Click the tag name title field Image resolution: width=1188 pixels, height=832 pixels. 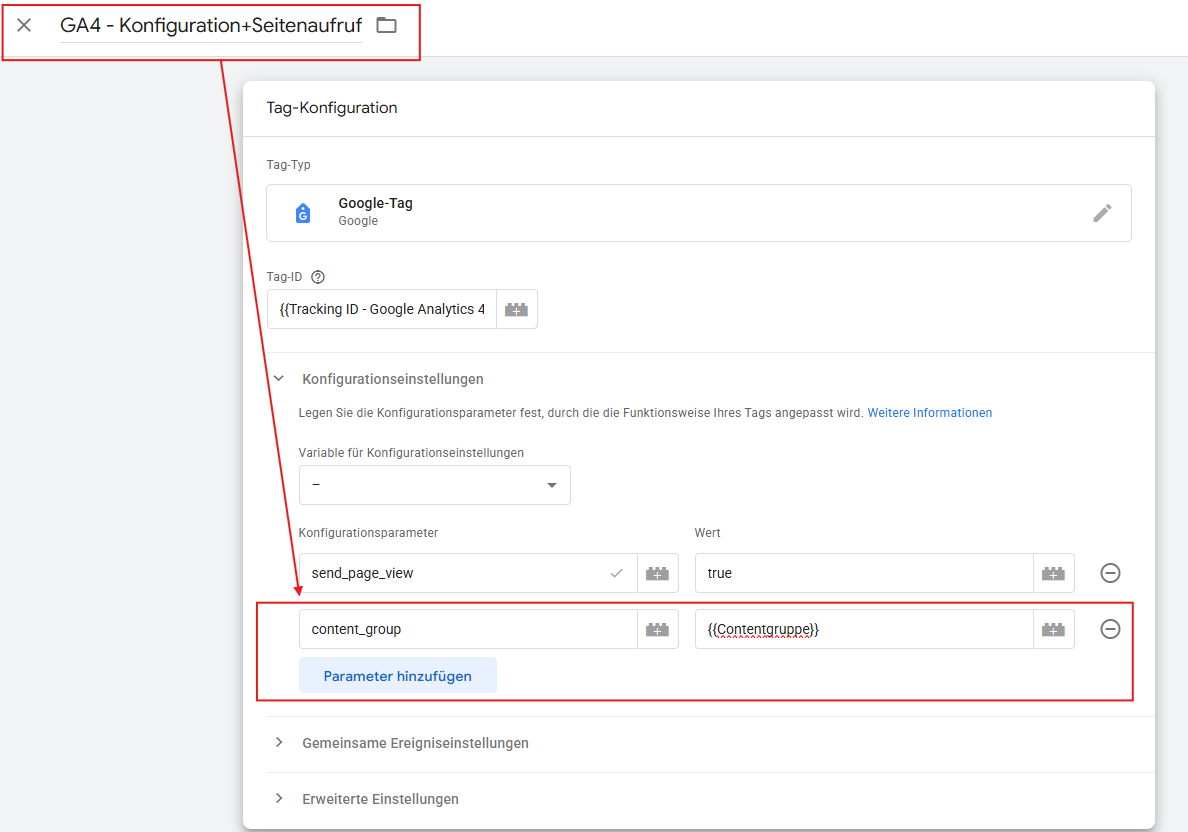[x=210, y=26]
